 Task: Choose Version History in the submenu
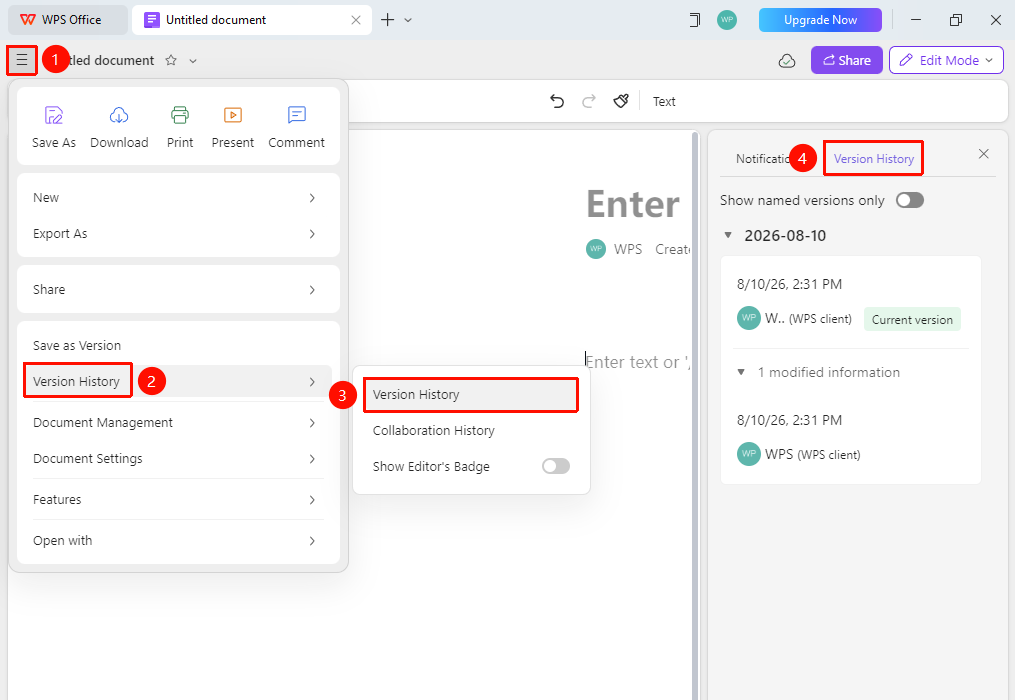tap(471, 394)
